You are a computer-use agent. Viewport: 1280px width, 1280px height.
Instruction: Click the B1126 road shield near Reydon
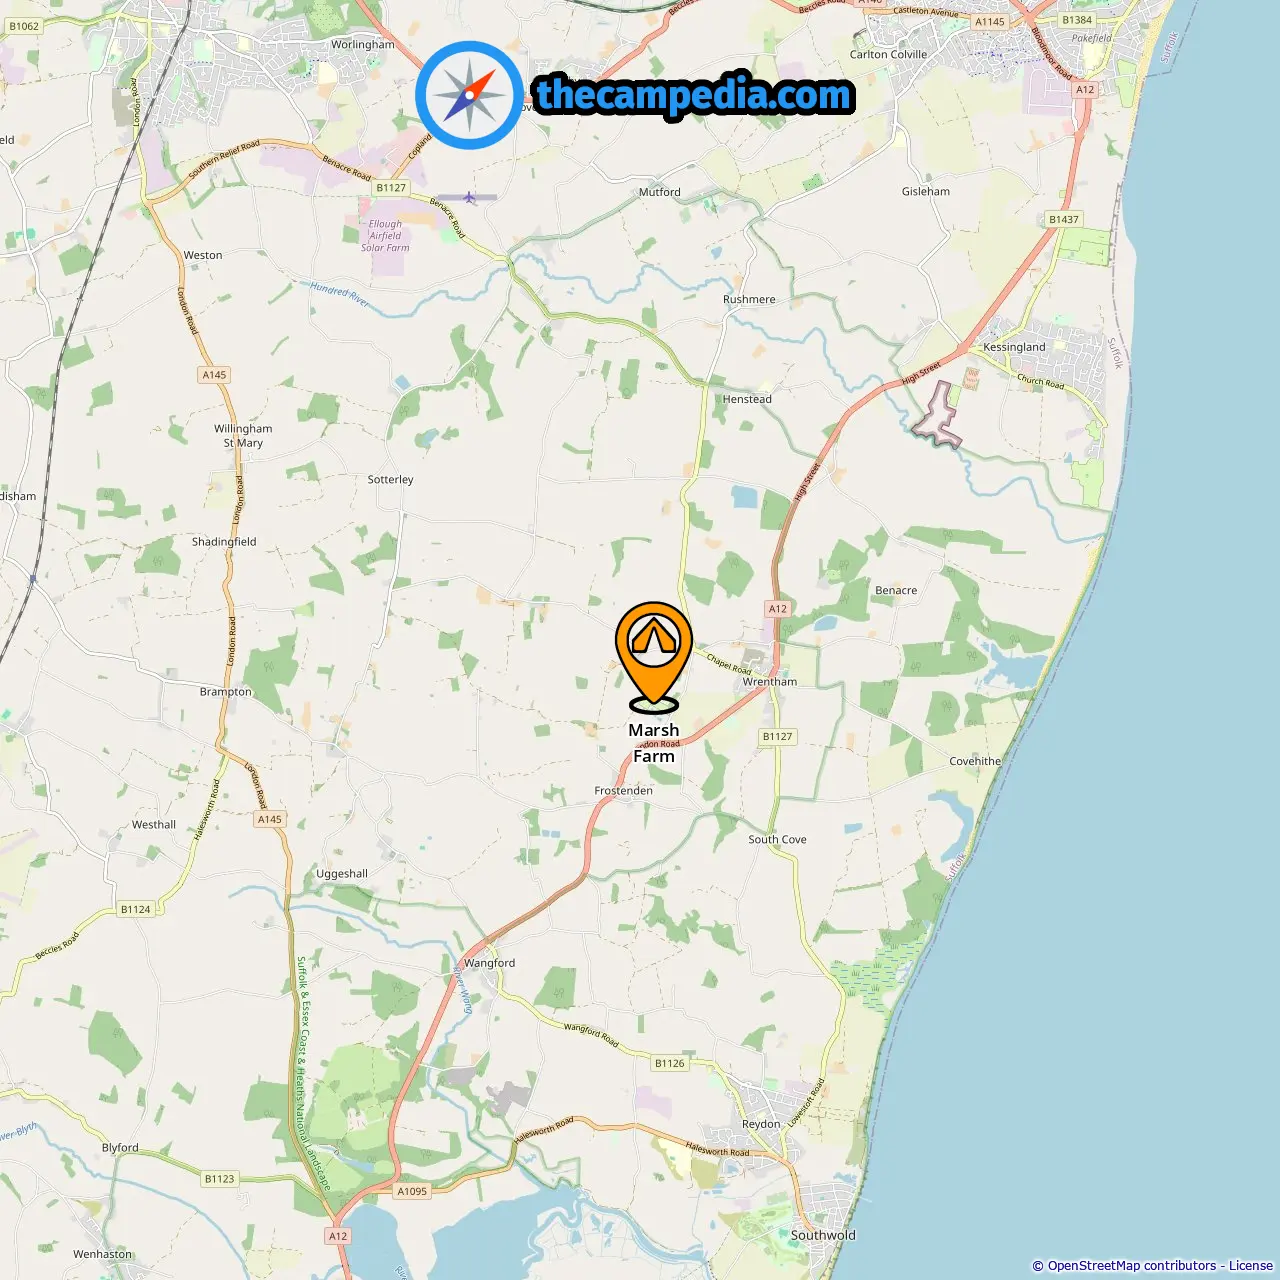tap(670, 1063)
